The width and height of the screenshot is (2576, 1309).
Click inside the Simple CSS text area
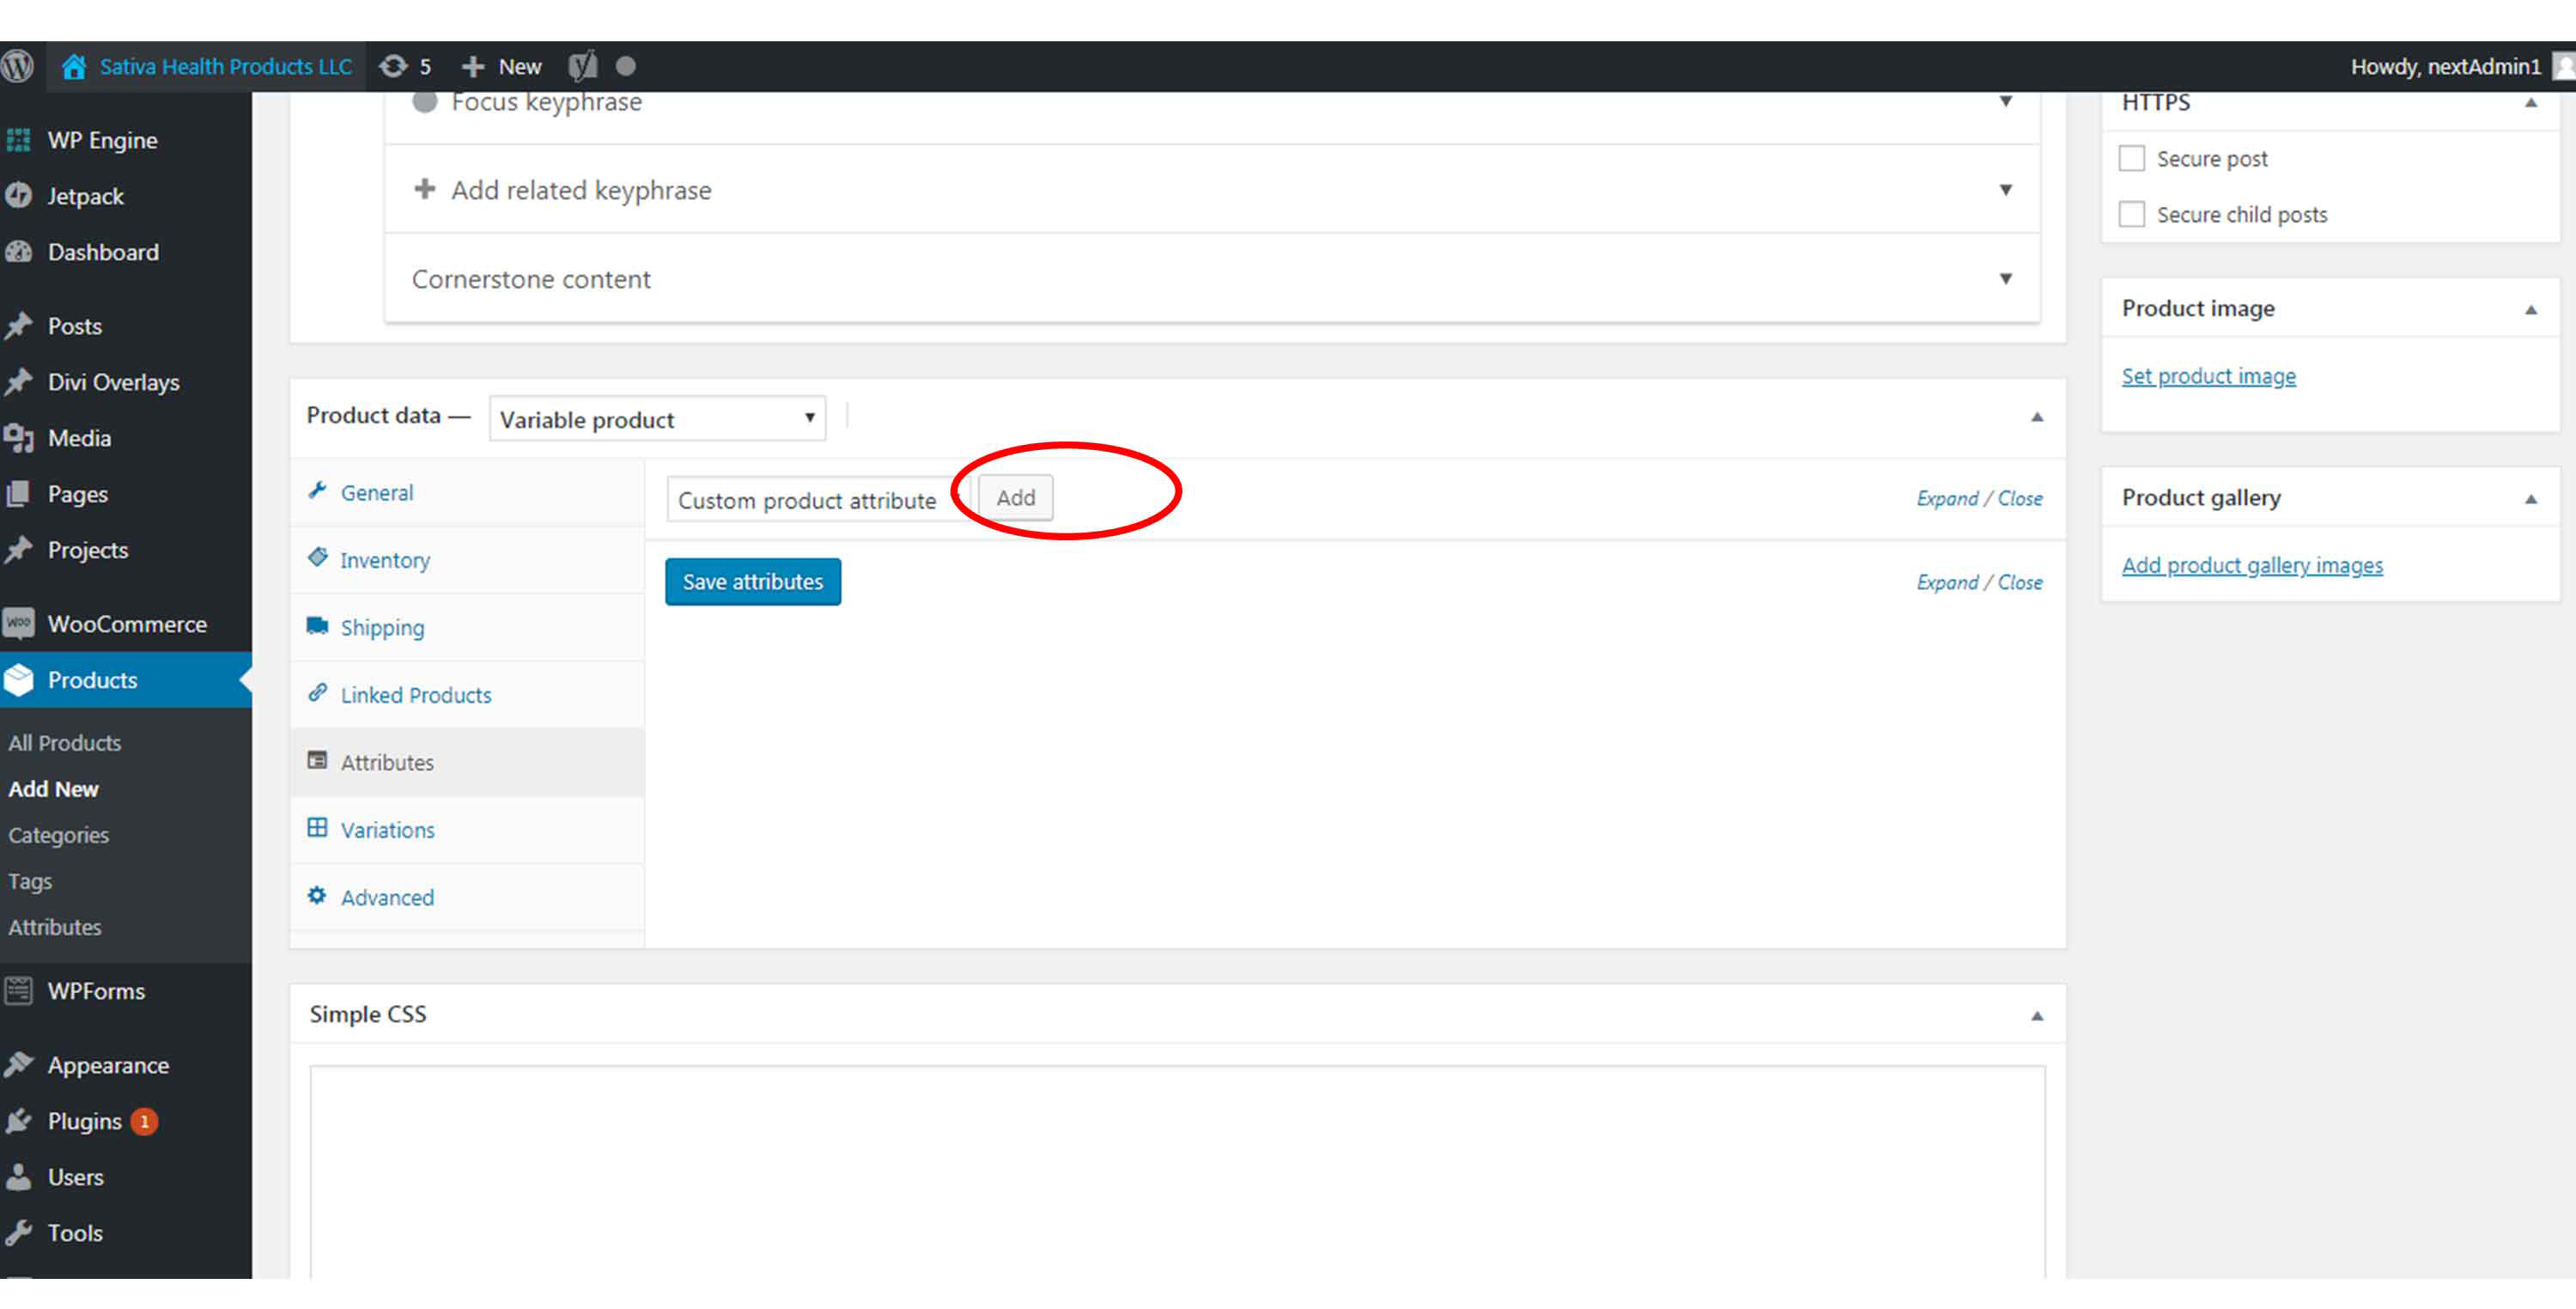coord(1177,1171)
